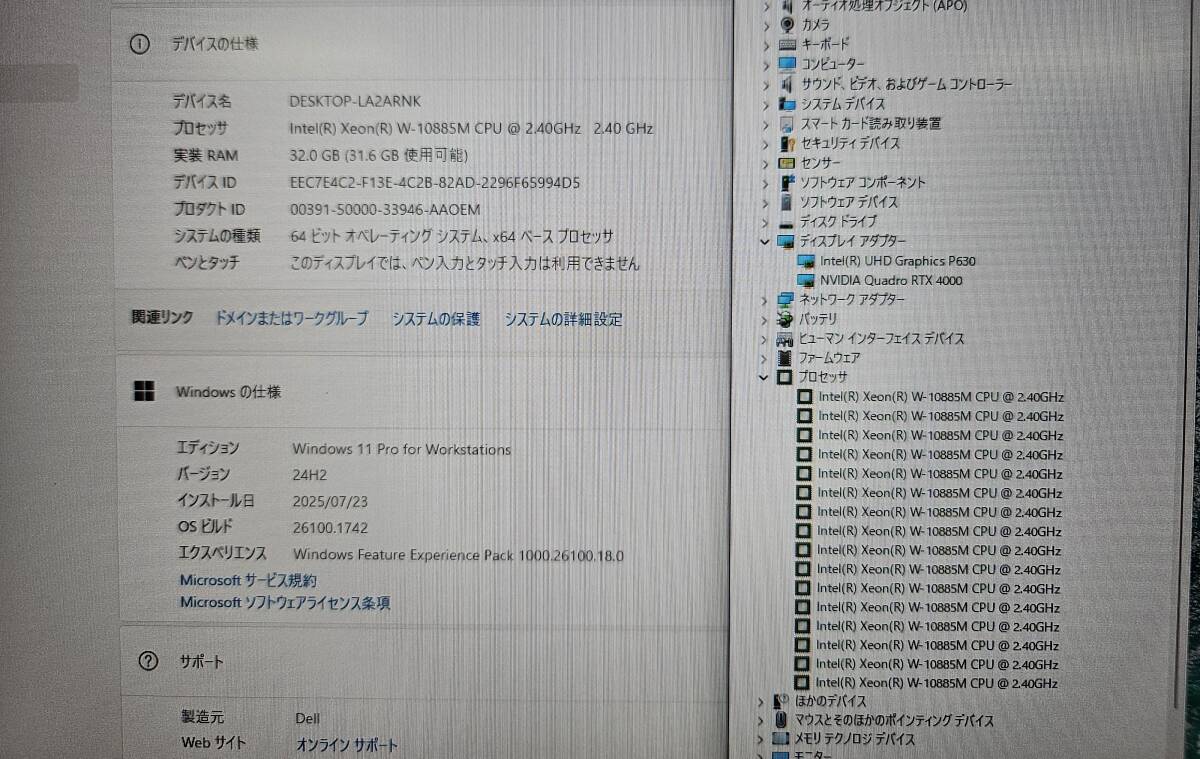
Task: Open the Microsoft ソフトウェアライセンス条項 link
Action: point(285,603)
